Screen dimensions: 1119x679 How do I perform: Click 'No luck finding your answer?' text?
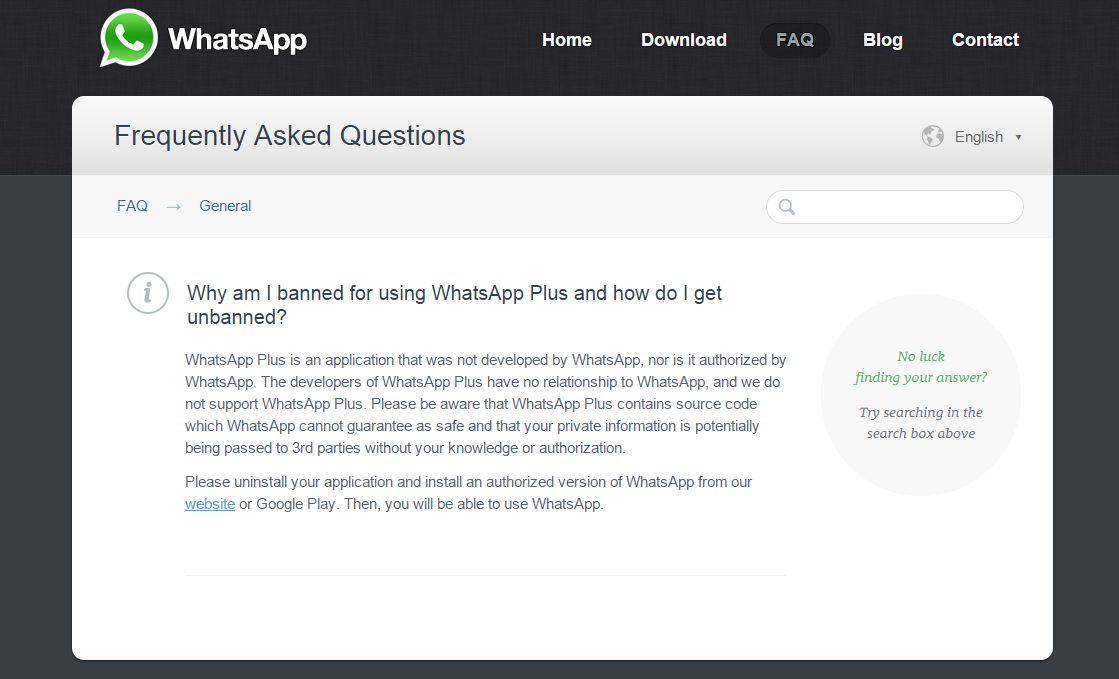(921, 367)
